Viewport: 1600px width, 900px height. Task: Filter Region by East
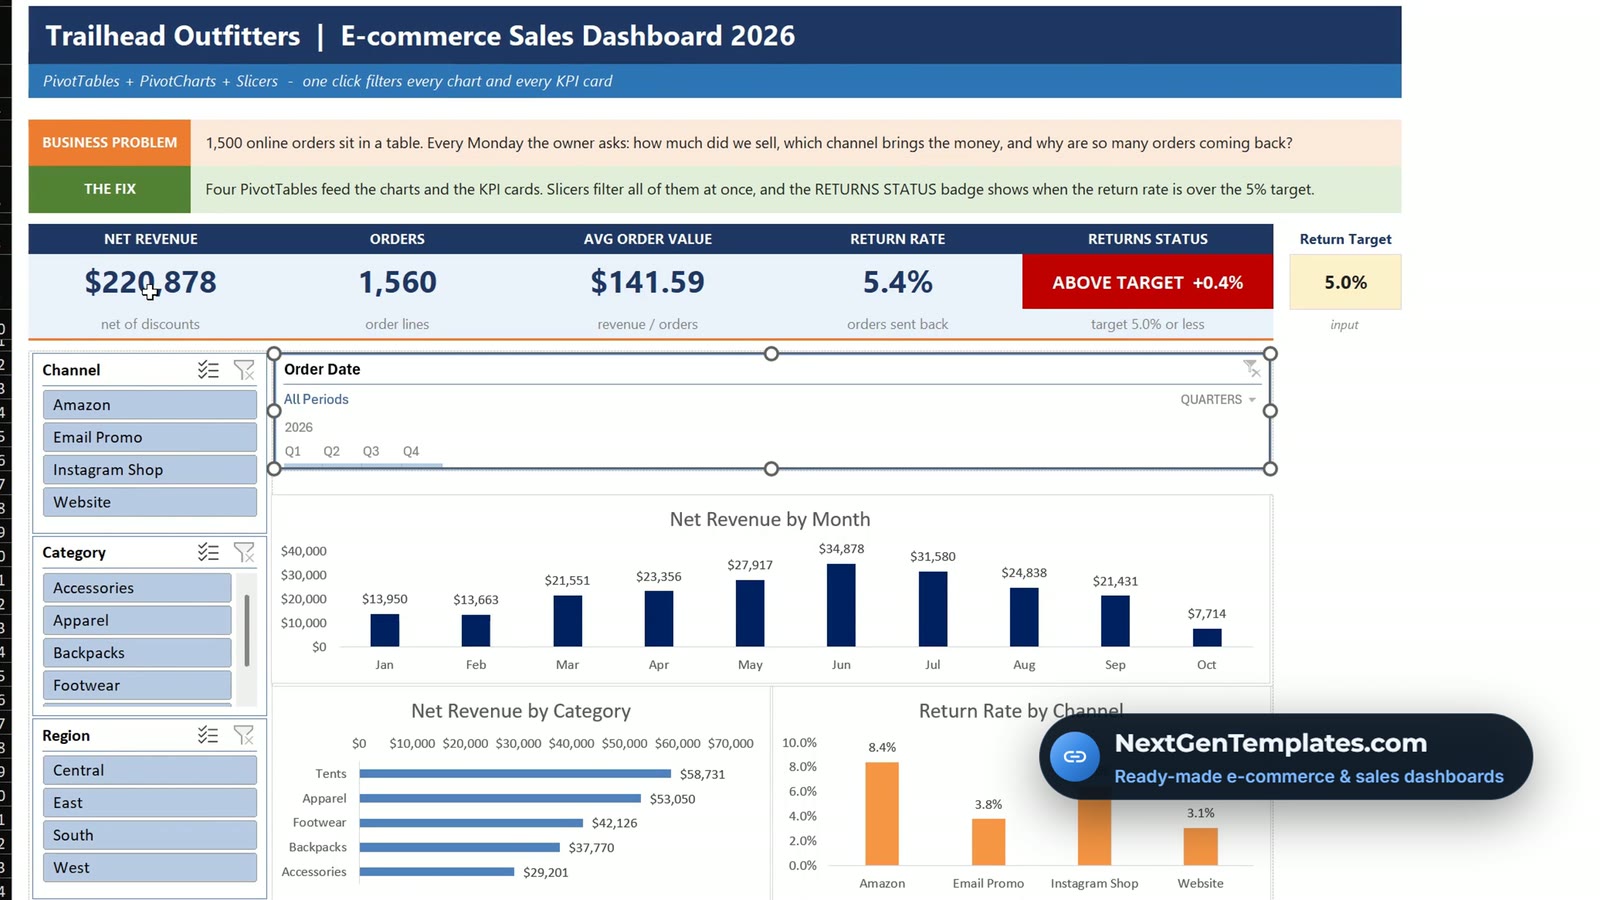coord(150,803)
